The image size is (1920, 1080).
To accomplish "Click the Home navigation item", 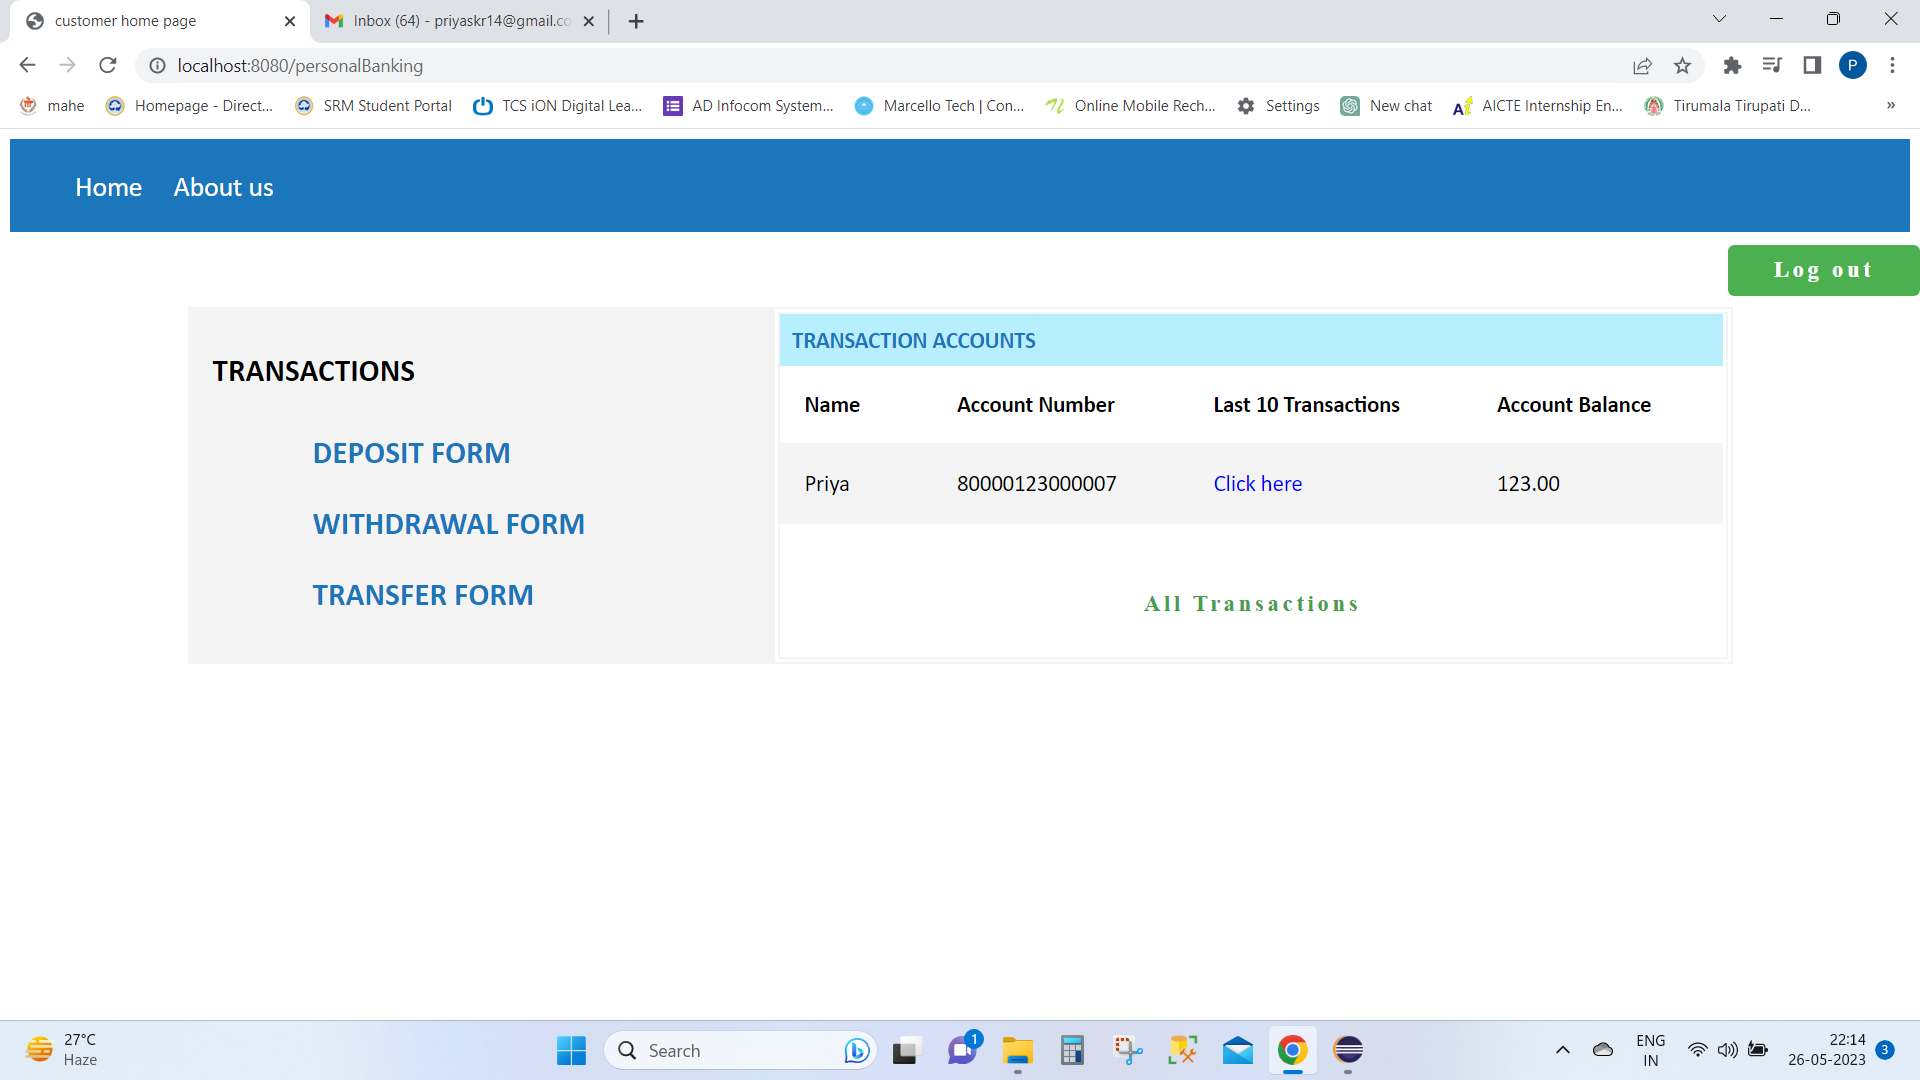I will pyautogui.click(x=108, y=187).
